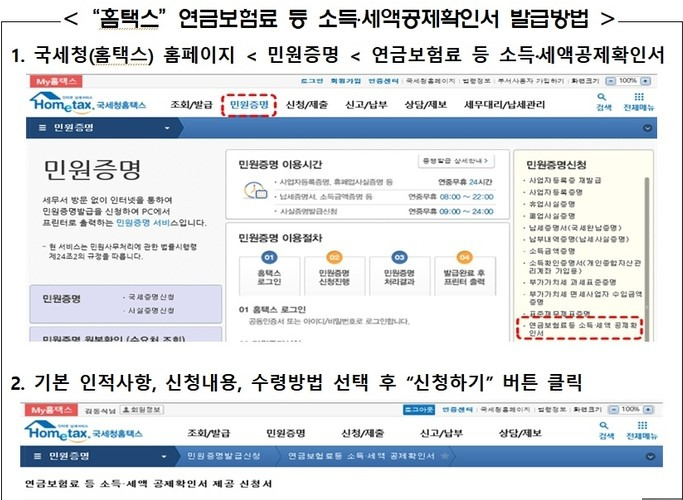This screenshot has height=500, width=683.
Task: Click My홈택스 button in step 2 screenshot
Action: point(51,410)
